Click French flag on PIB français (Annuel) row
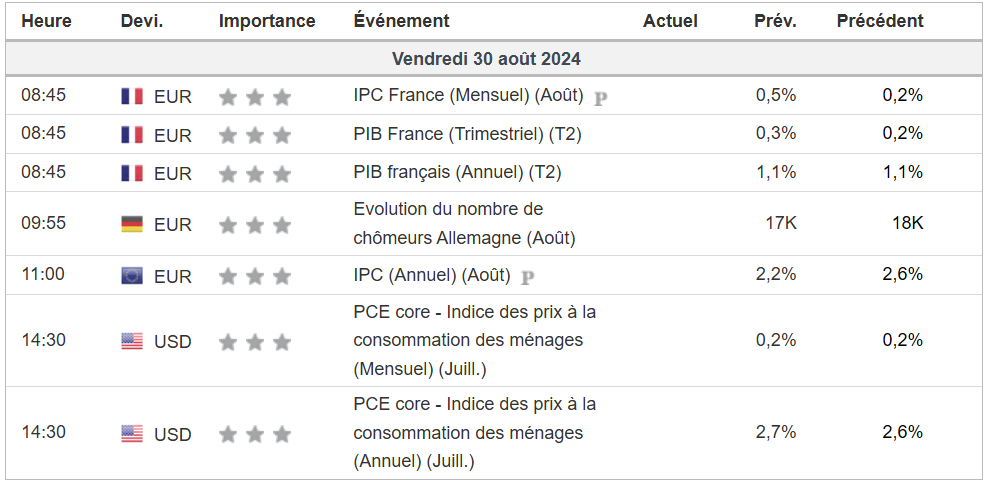The width and height of the screenshot is (996, 480). pos(132,173)
